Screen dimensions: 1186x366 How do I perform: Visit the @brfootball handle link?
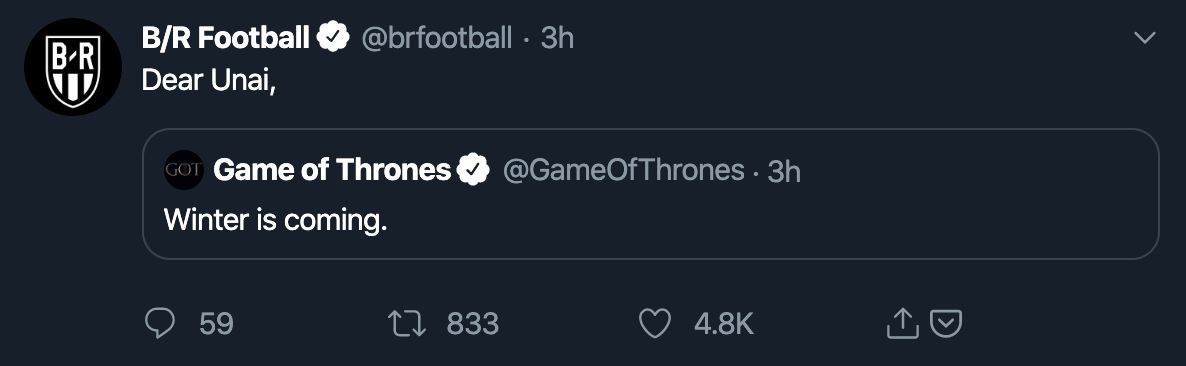coord(436,37)
